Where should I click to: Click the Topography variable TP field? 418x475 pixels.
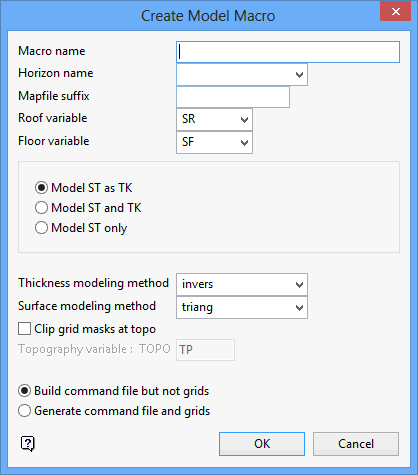(205, 350)
